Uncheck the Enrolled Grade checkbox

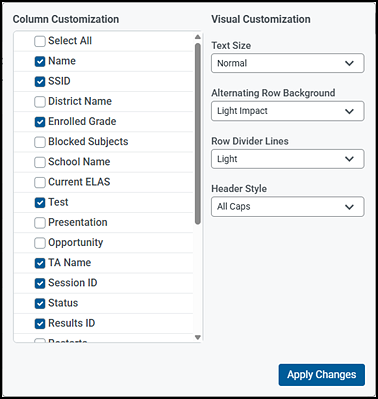[40, 122]
